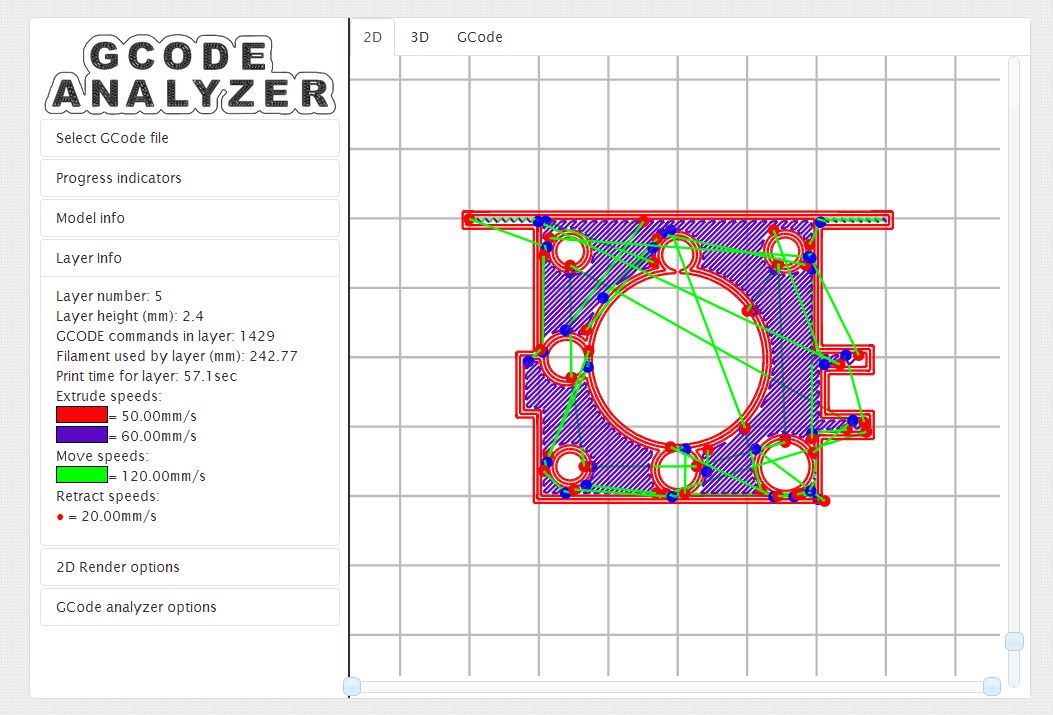Image resolution: width=1053 pixels, height=715 pixels.
Task: Open the GCode tab
Action: (480, 37)
